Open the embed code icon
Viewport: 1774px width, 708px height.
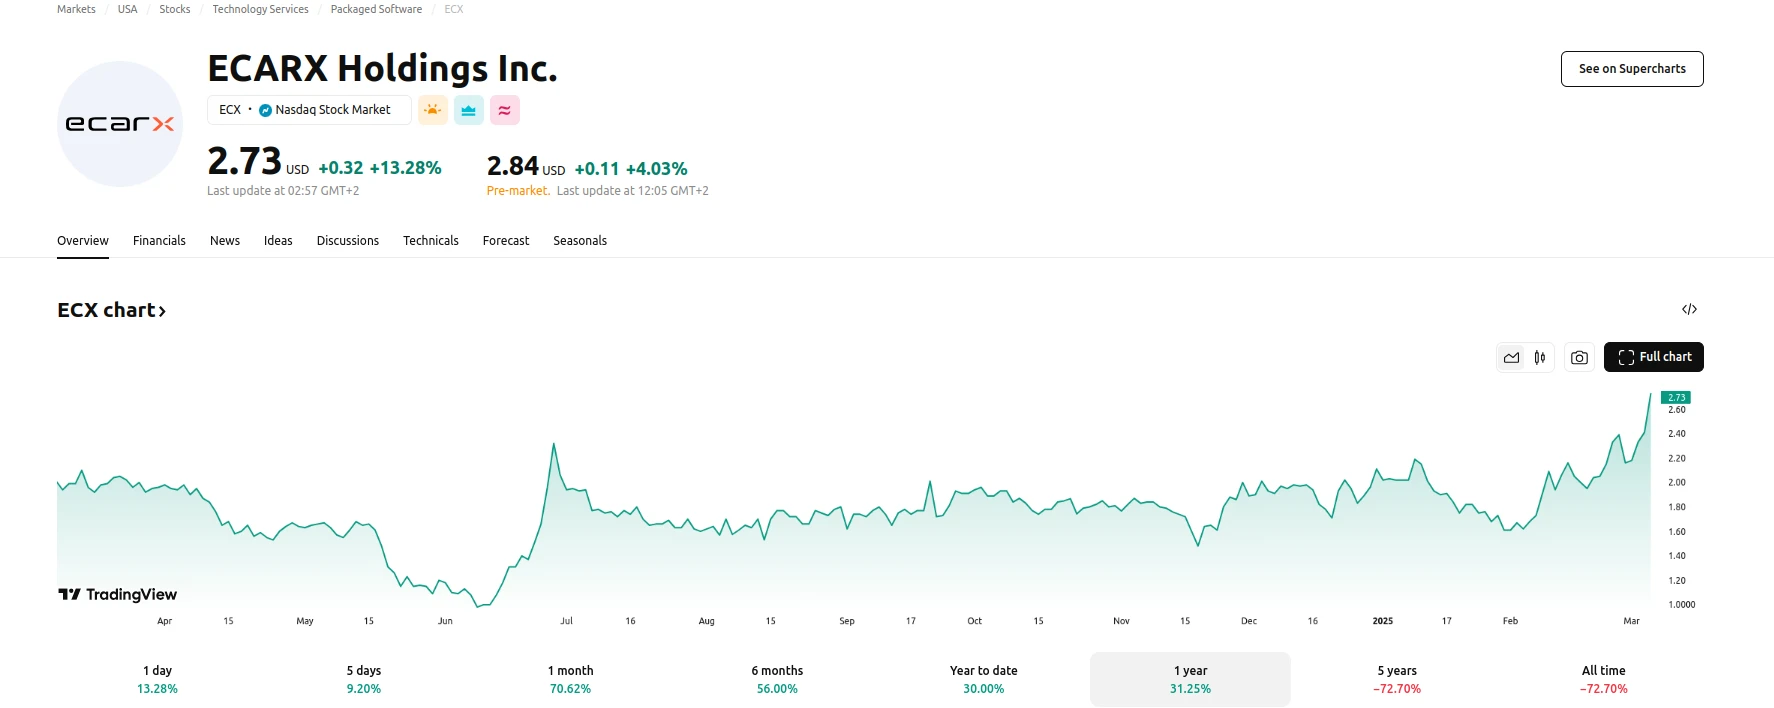tap(1689, 309)
